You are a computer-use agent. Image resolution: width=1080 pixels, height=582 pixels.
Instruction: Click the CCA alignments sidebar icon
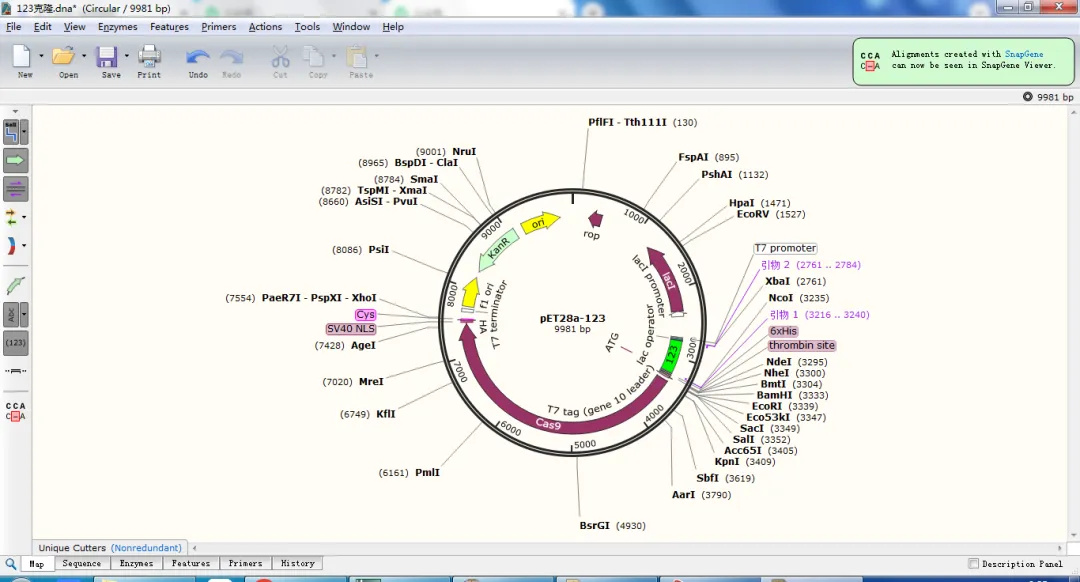pos(15,411)
